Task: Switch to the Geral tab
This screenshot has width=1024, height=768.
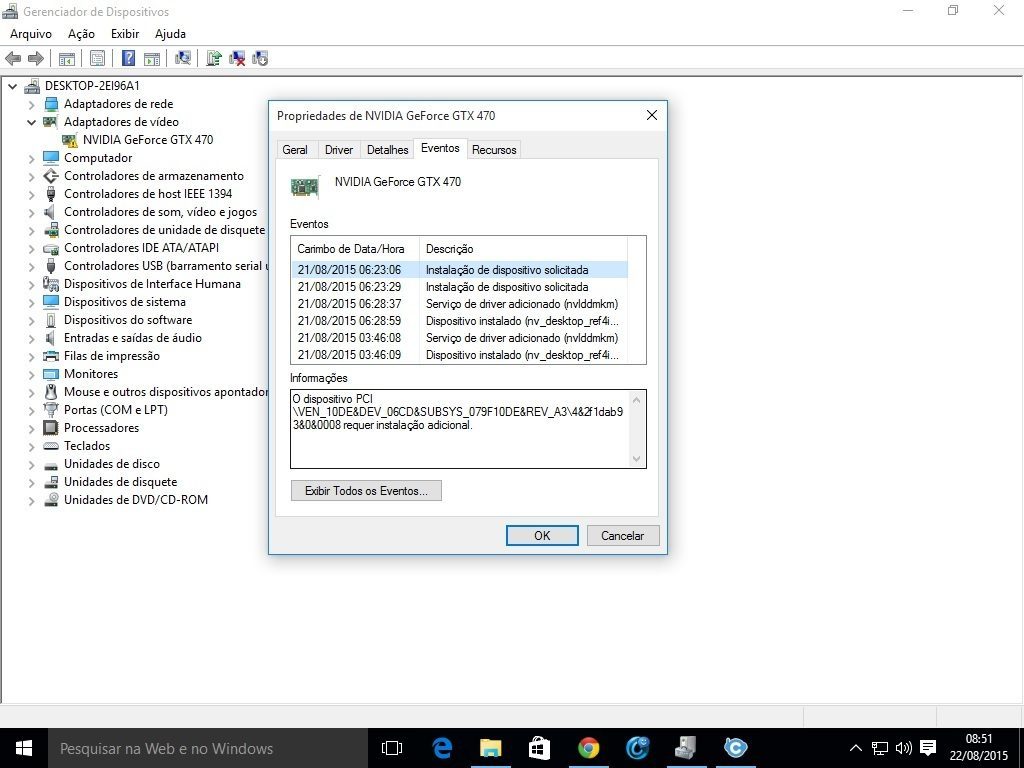Action: pos(295,150)
